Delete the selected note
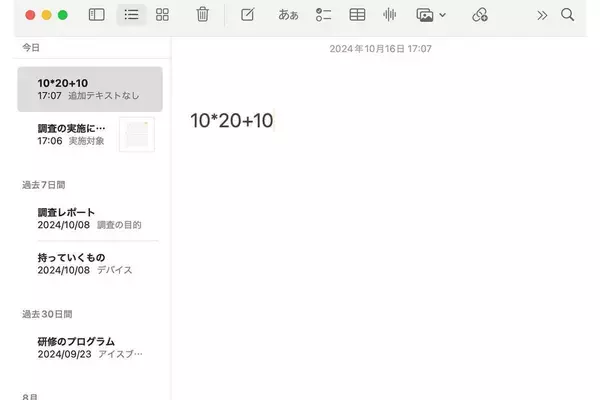The width and height of the screenshot is (600, 400). [203, 15]
